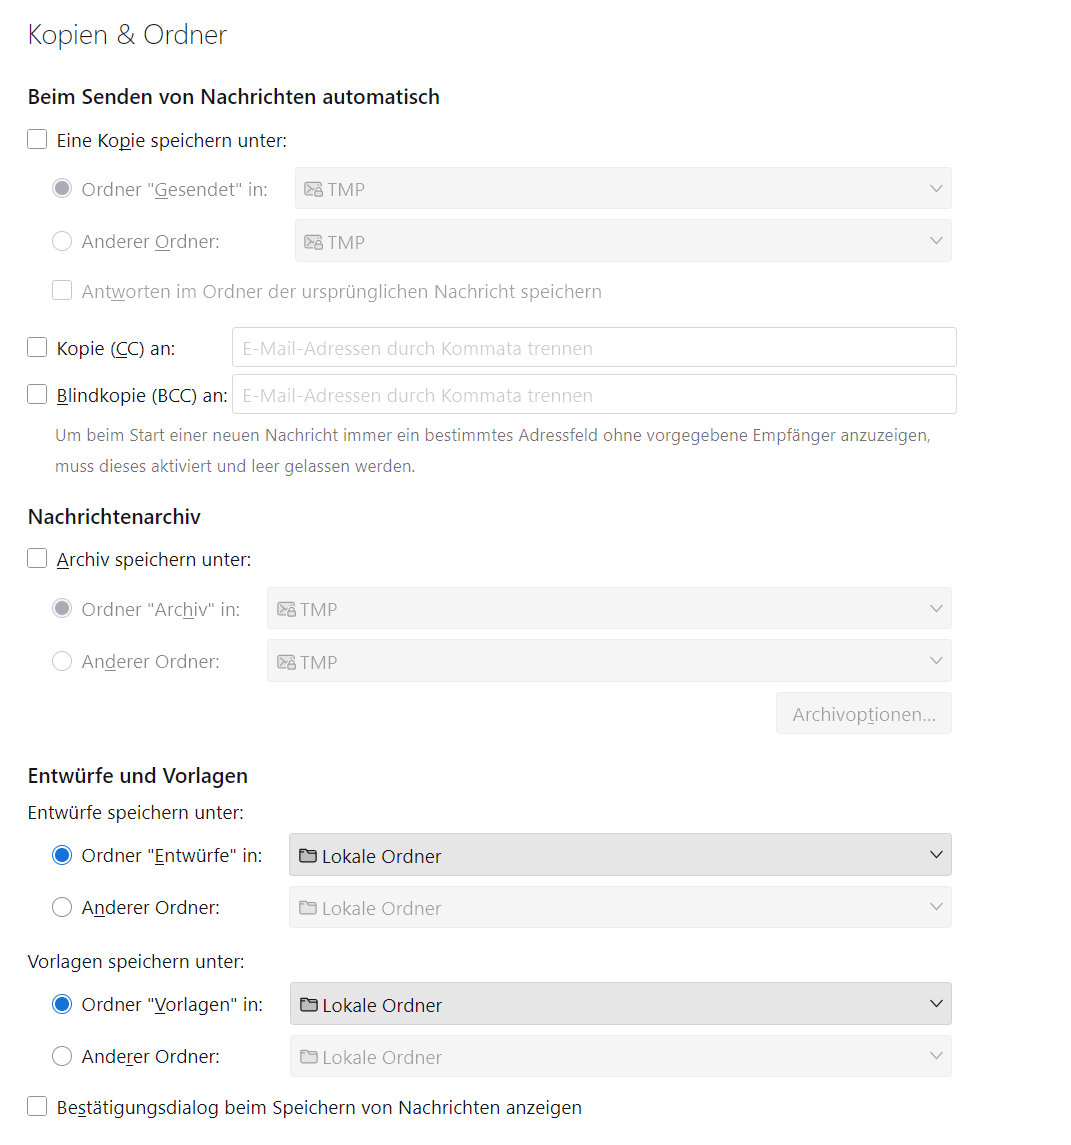Enable Bestätigungsdialog beim Speichern checkbox
Image resolution: width=1071 pixels, height=1145 pixels.
[x=37, y=1107]
